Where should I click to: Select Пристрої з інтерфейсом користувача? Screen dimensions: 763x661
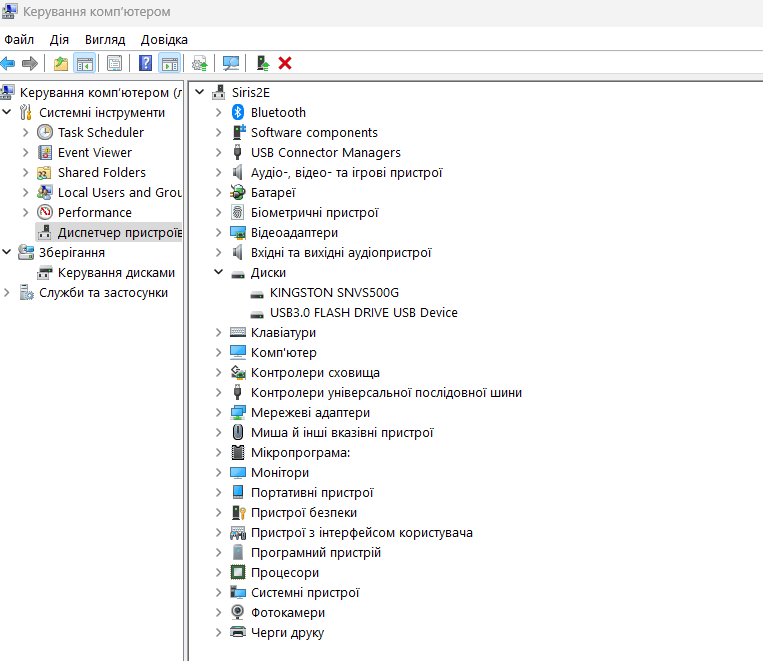coord(362,532)
